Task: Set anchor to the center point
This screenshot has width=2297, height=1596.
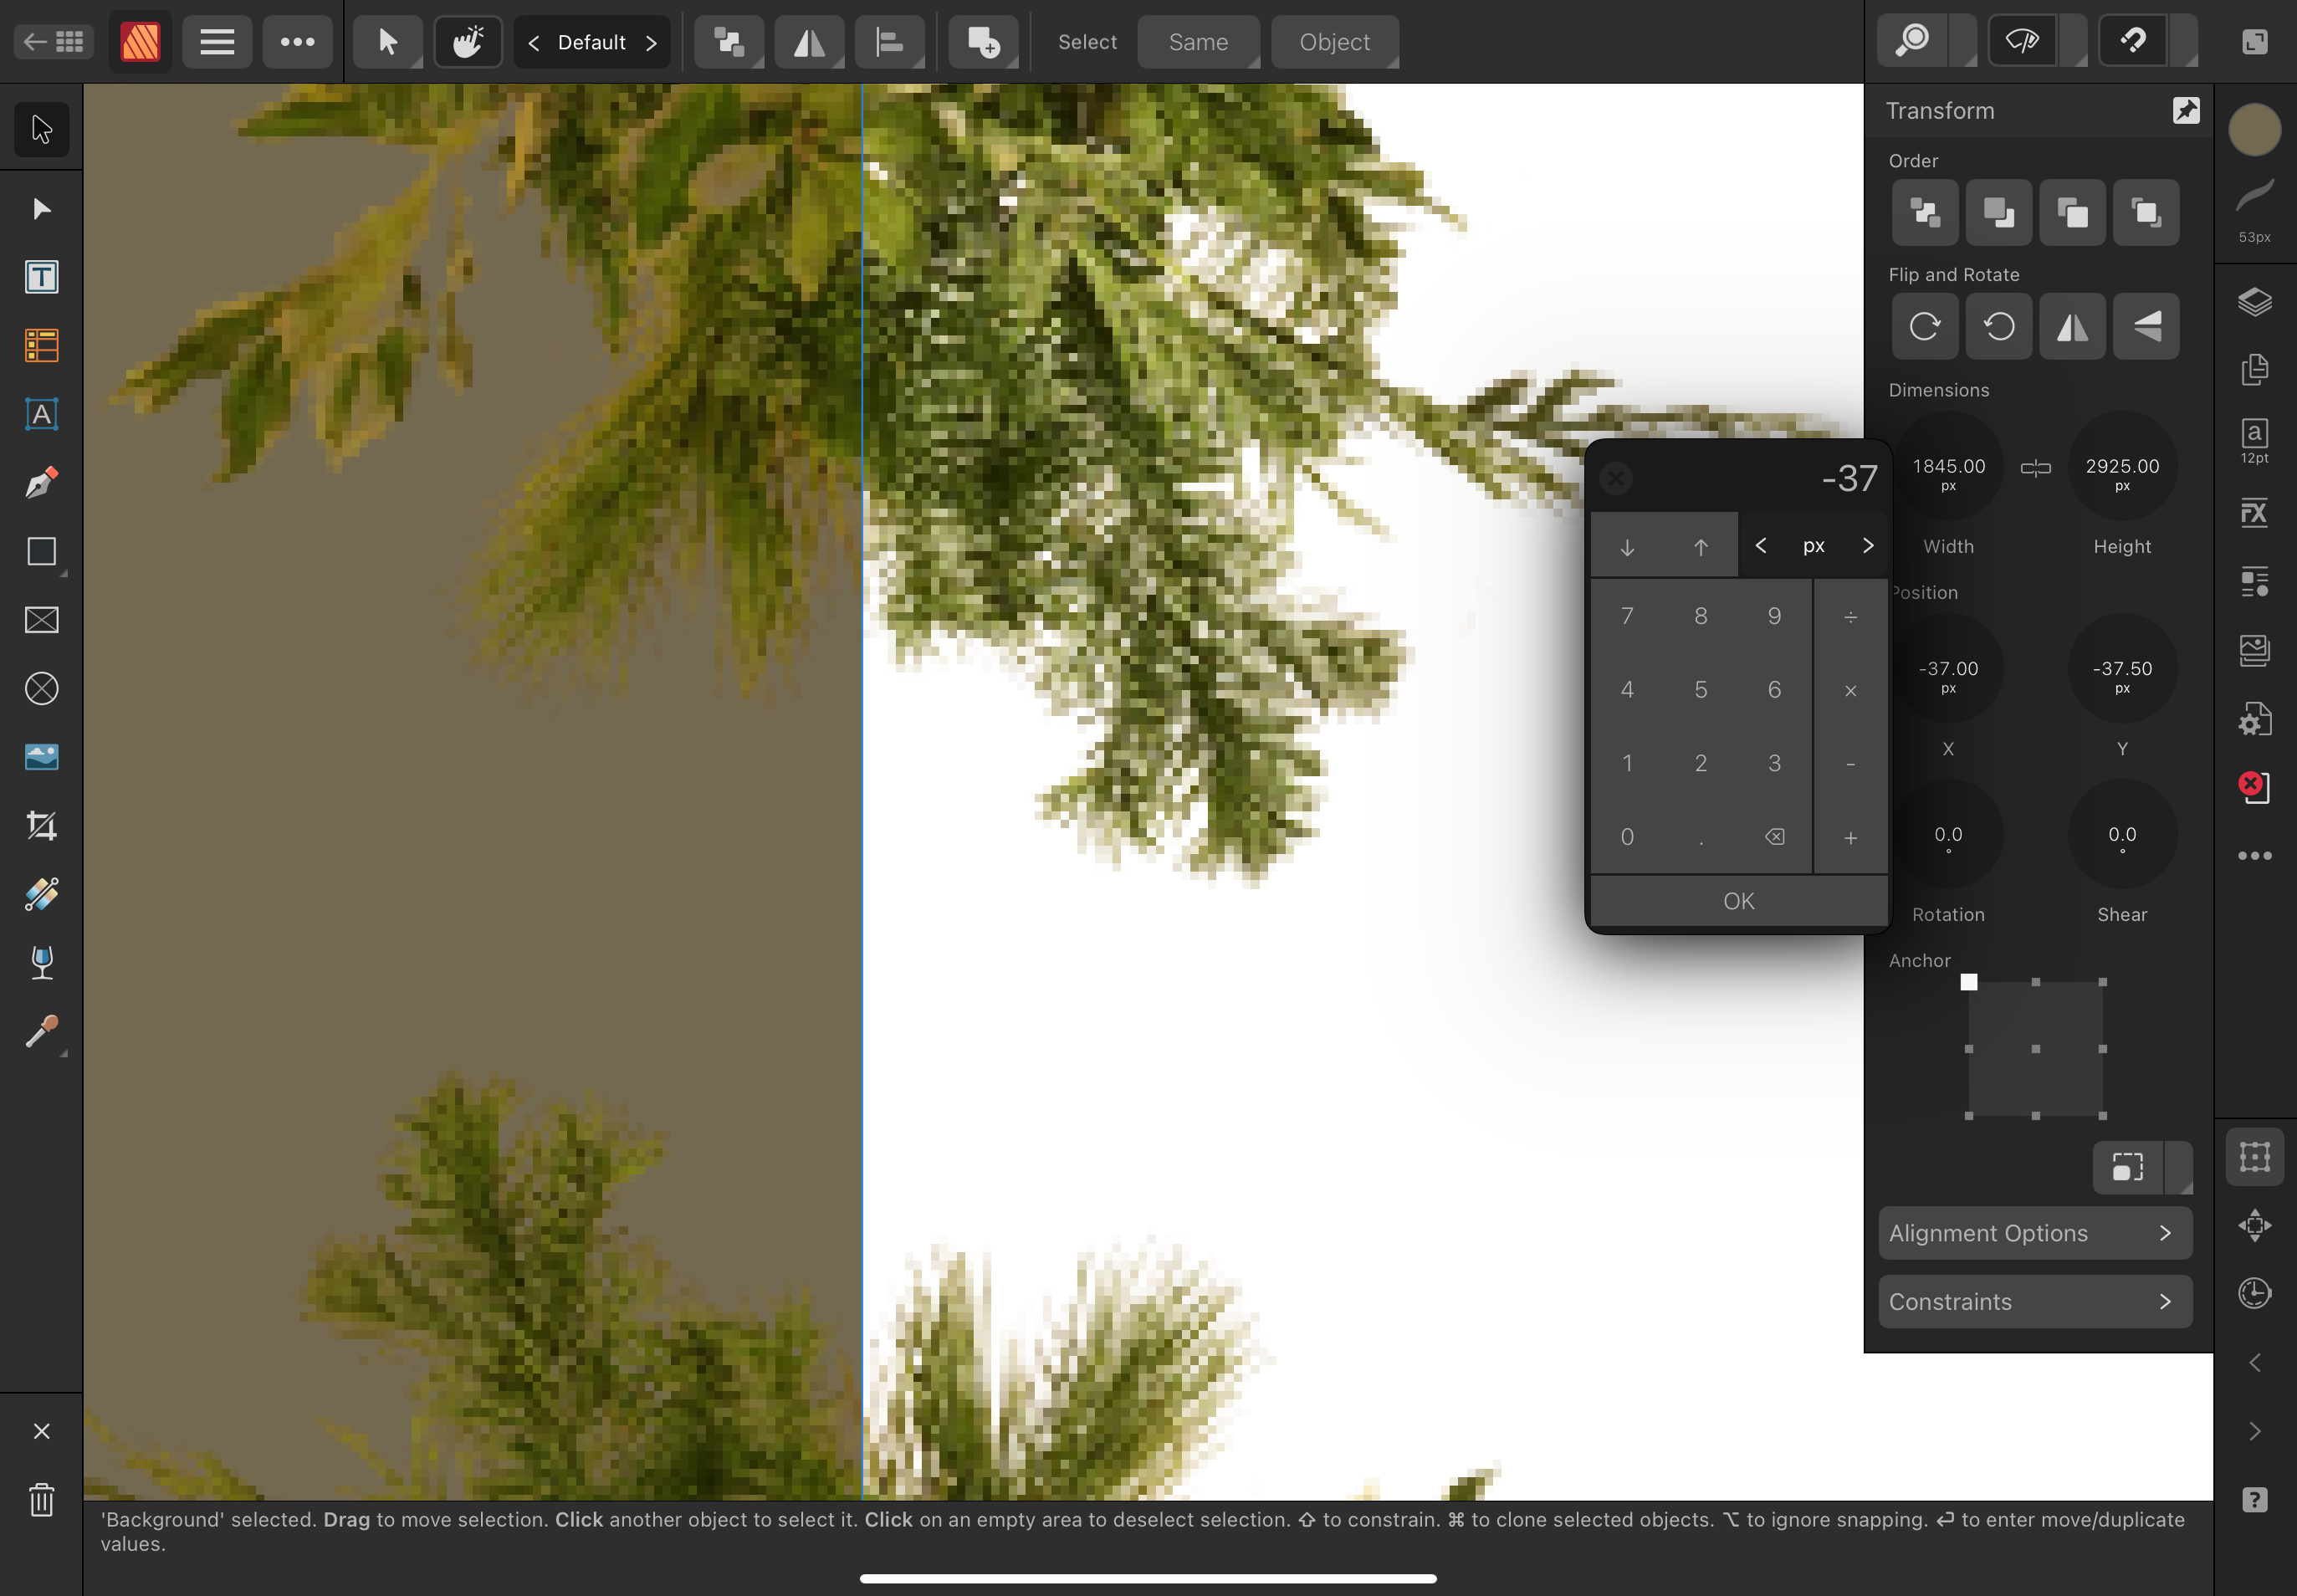Action: pyautogui.click(x=2035, y=1049)
